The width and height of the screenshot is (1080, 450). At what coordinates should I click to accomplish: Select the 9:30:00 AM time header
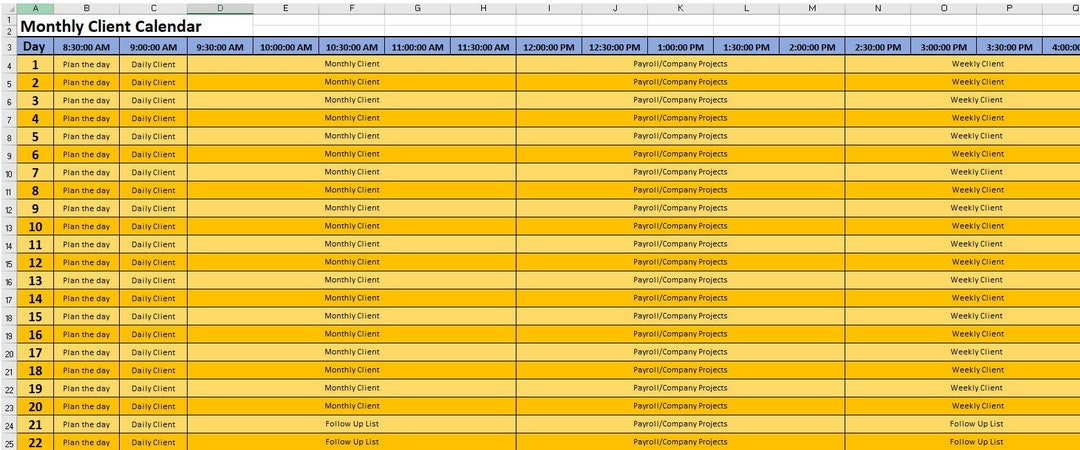(220, 47)
